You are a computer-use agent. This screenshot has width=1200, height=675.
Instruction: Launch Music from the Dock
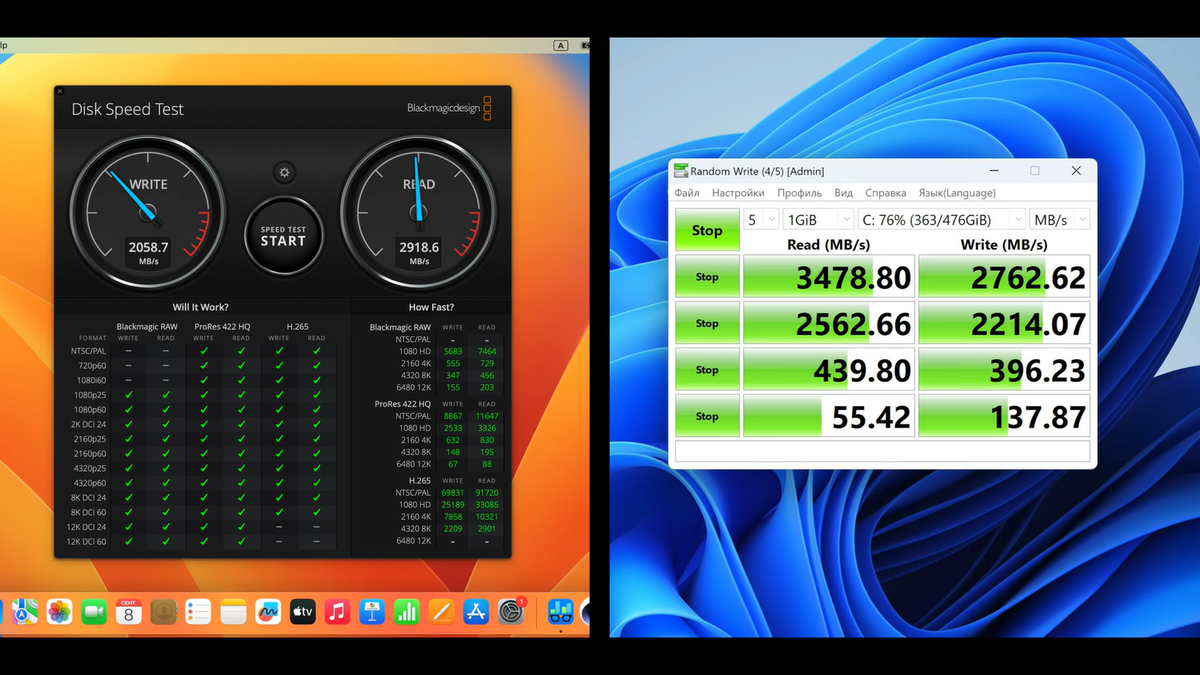tap(337, 611)
